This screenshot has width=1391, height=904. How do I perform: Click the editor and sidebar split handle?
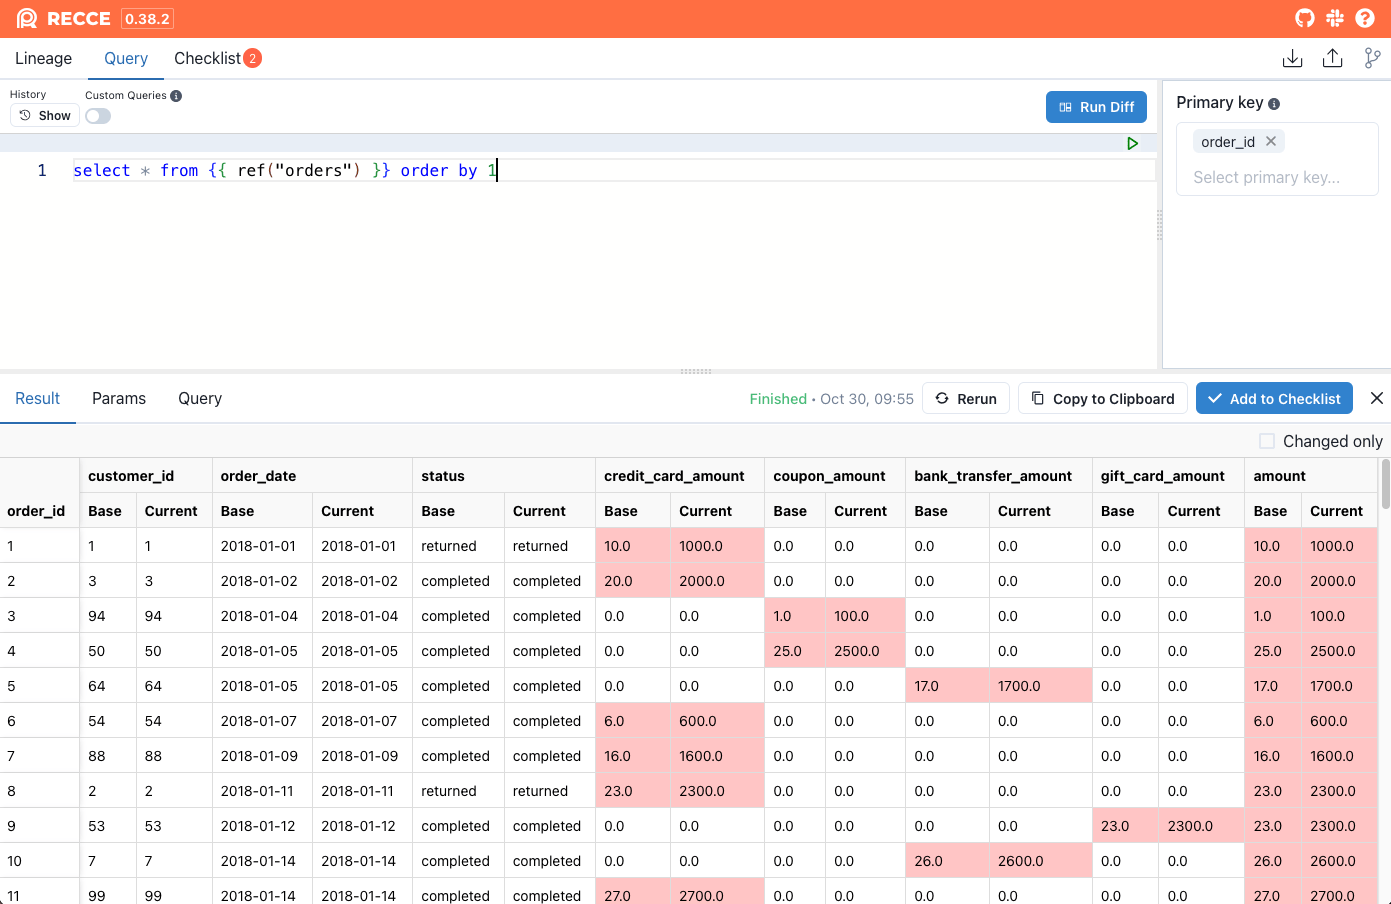pyautogui.click(x=1159, y=225)
